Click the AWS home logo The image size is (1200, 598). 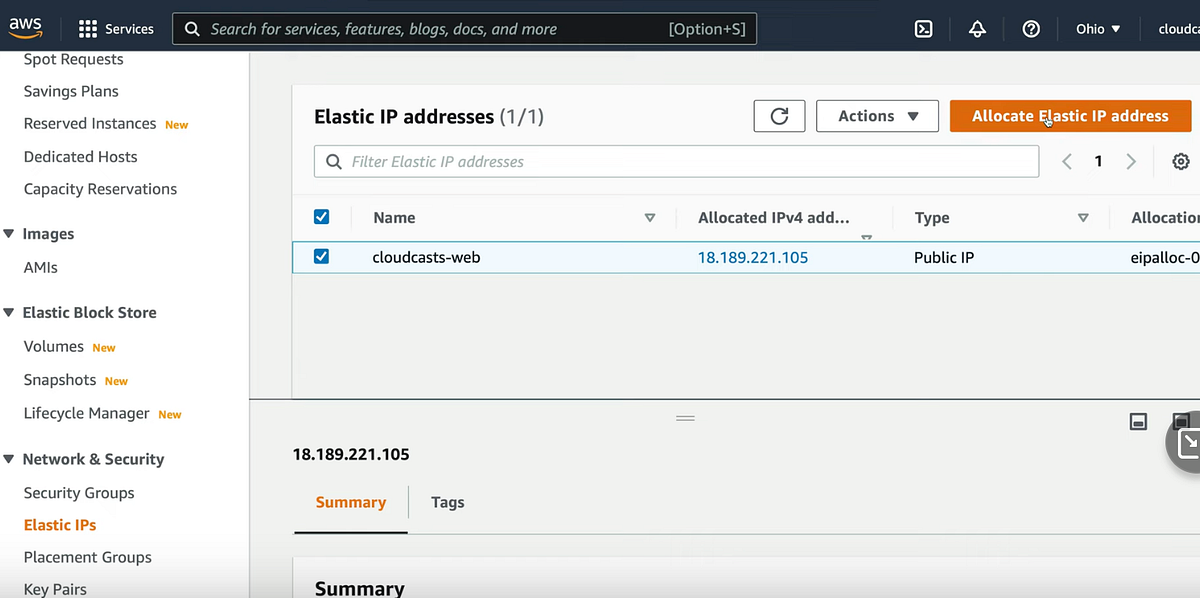pos(25,27)
